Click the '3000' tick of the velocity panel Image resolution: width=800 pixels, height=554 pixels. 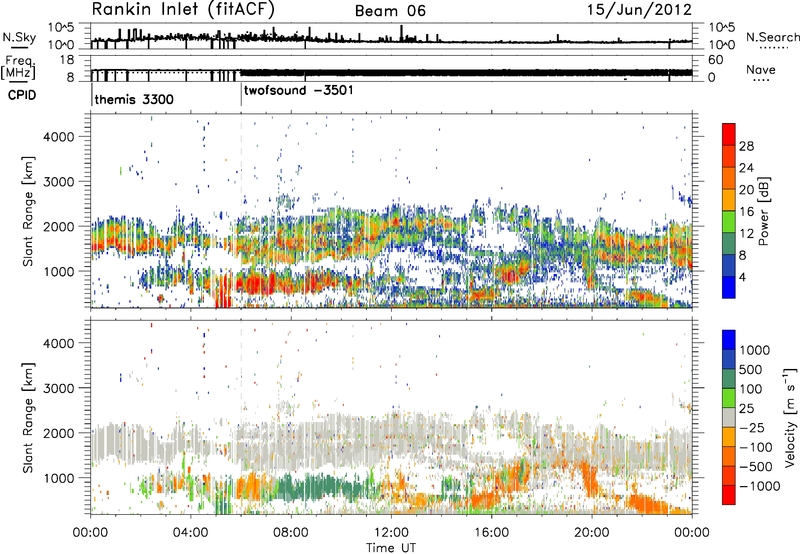[x=59, y=388]
